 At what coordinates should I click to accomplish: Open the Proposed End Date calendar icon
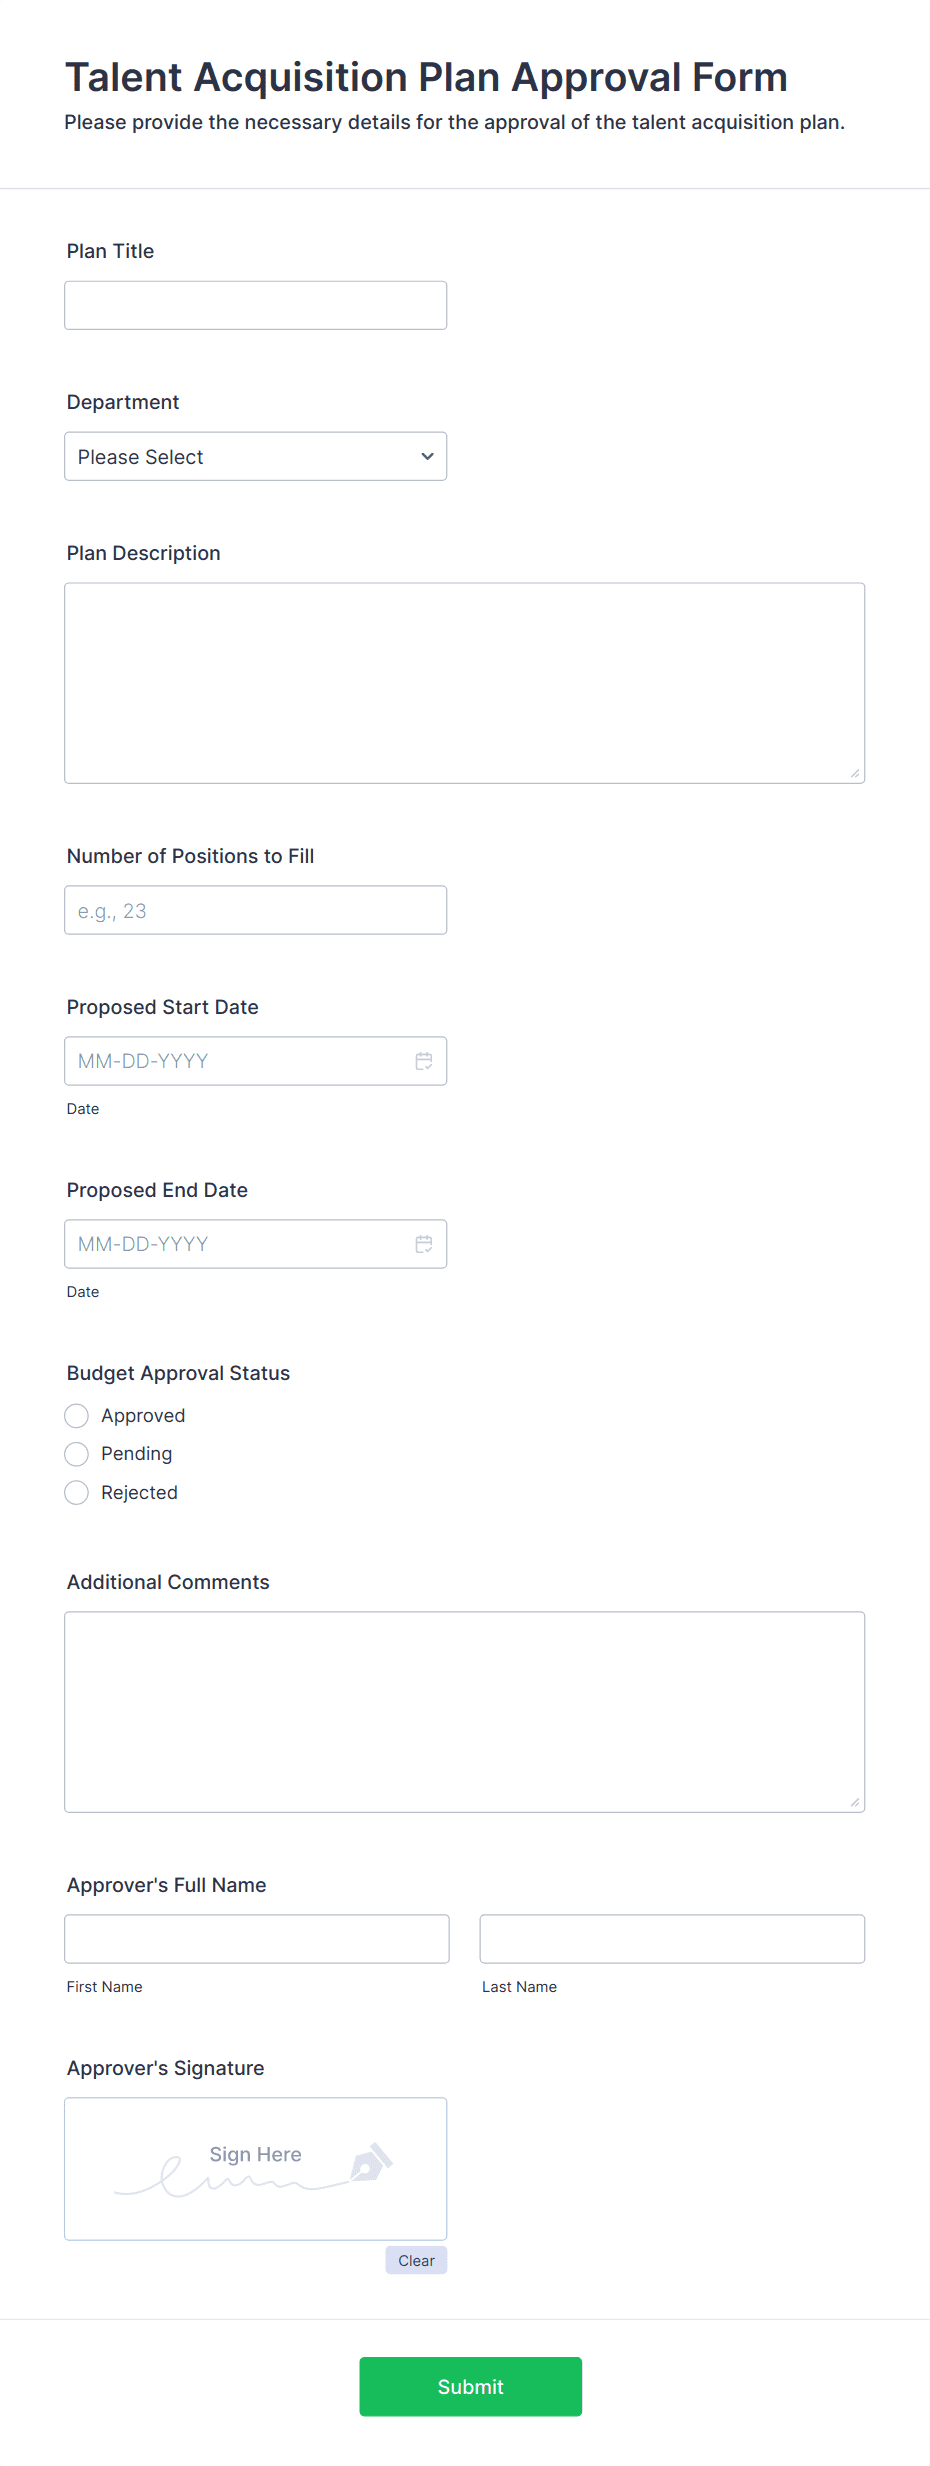click(424, 1244)
